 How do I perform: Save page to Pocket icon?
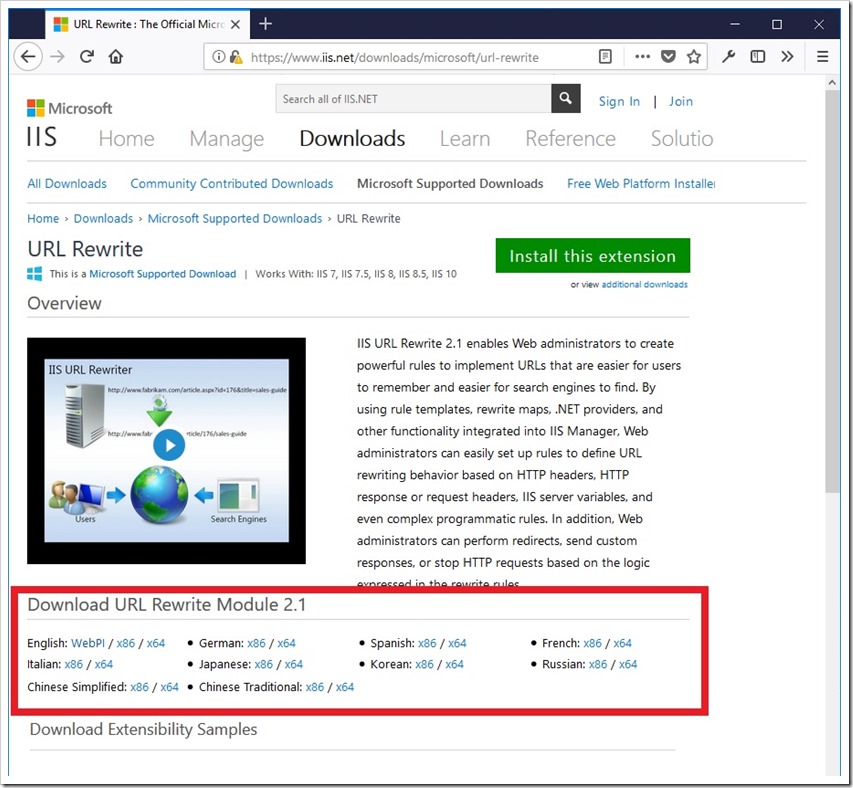(x=668, y=57)
